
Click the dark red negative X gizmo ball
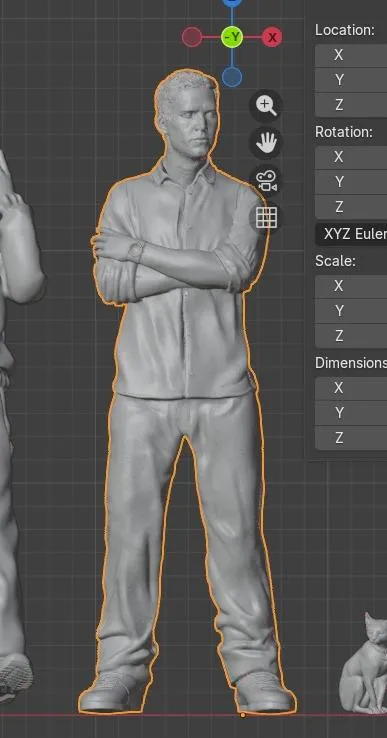192,37
